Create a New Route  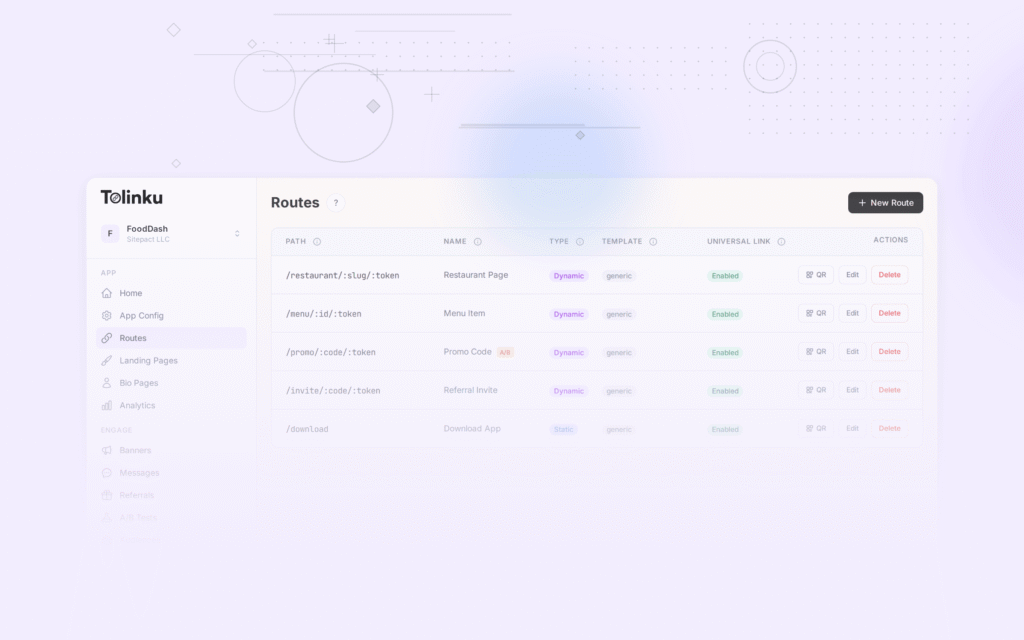[885, 202]
